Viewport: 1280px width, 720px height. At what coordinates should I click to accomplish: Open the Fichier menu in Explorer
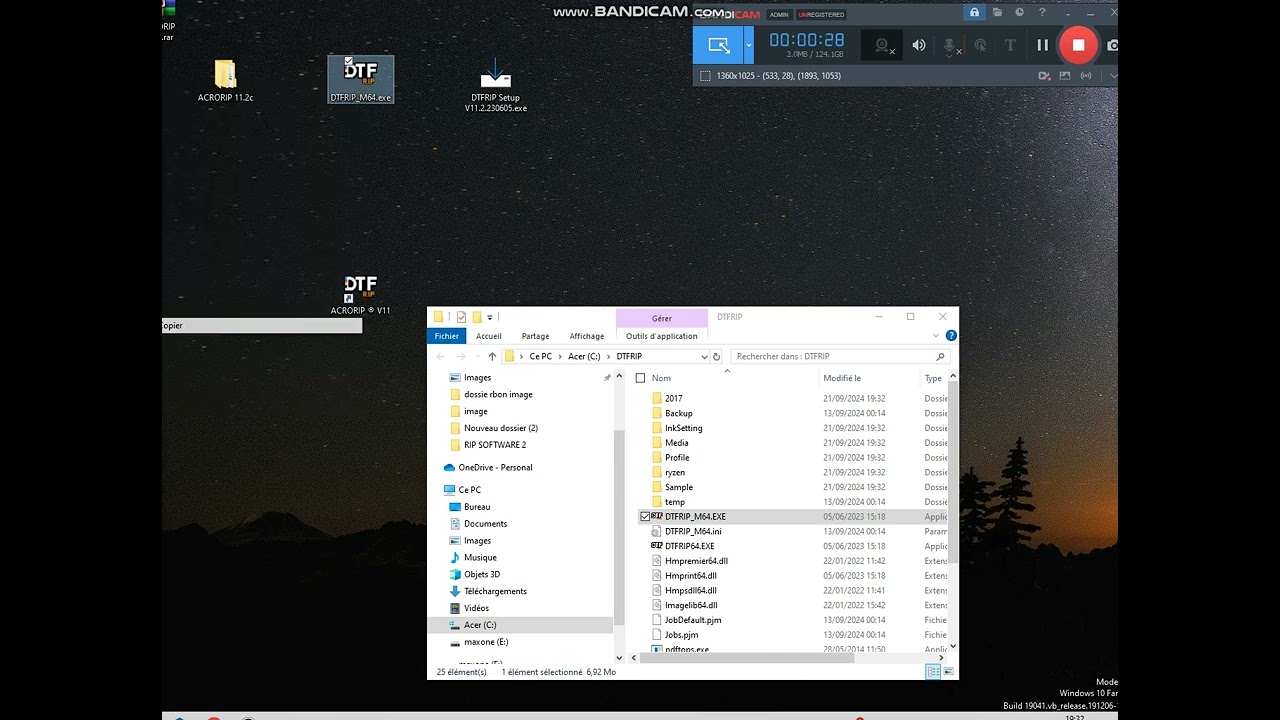click(x=446, y=336)
